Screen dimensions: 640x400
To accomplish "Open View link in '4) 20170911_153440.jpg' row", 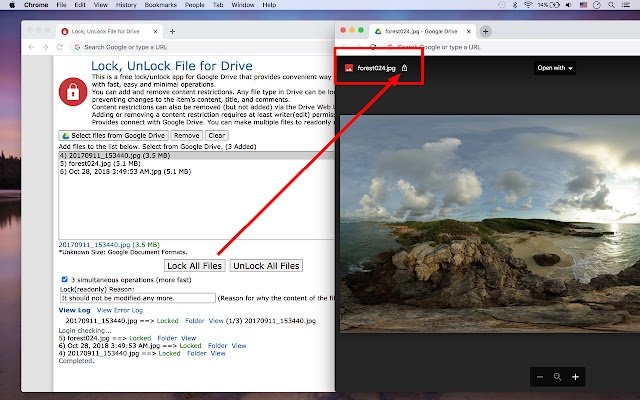I will click(218, 353).
